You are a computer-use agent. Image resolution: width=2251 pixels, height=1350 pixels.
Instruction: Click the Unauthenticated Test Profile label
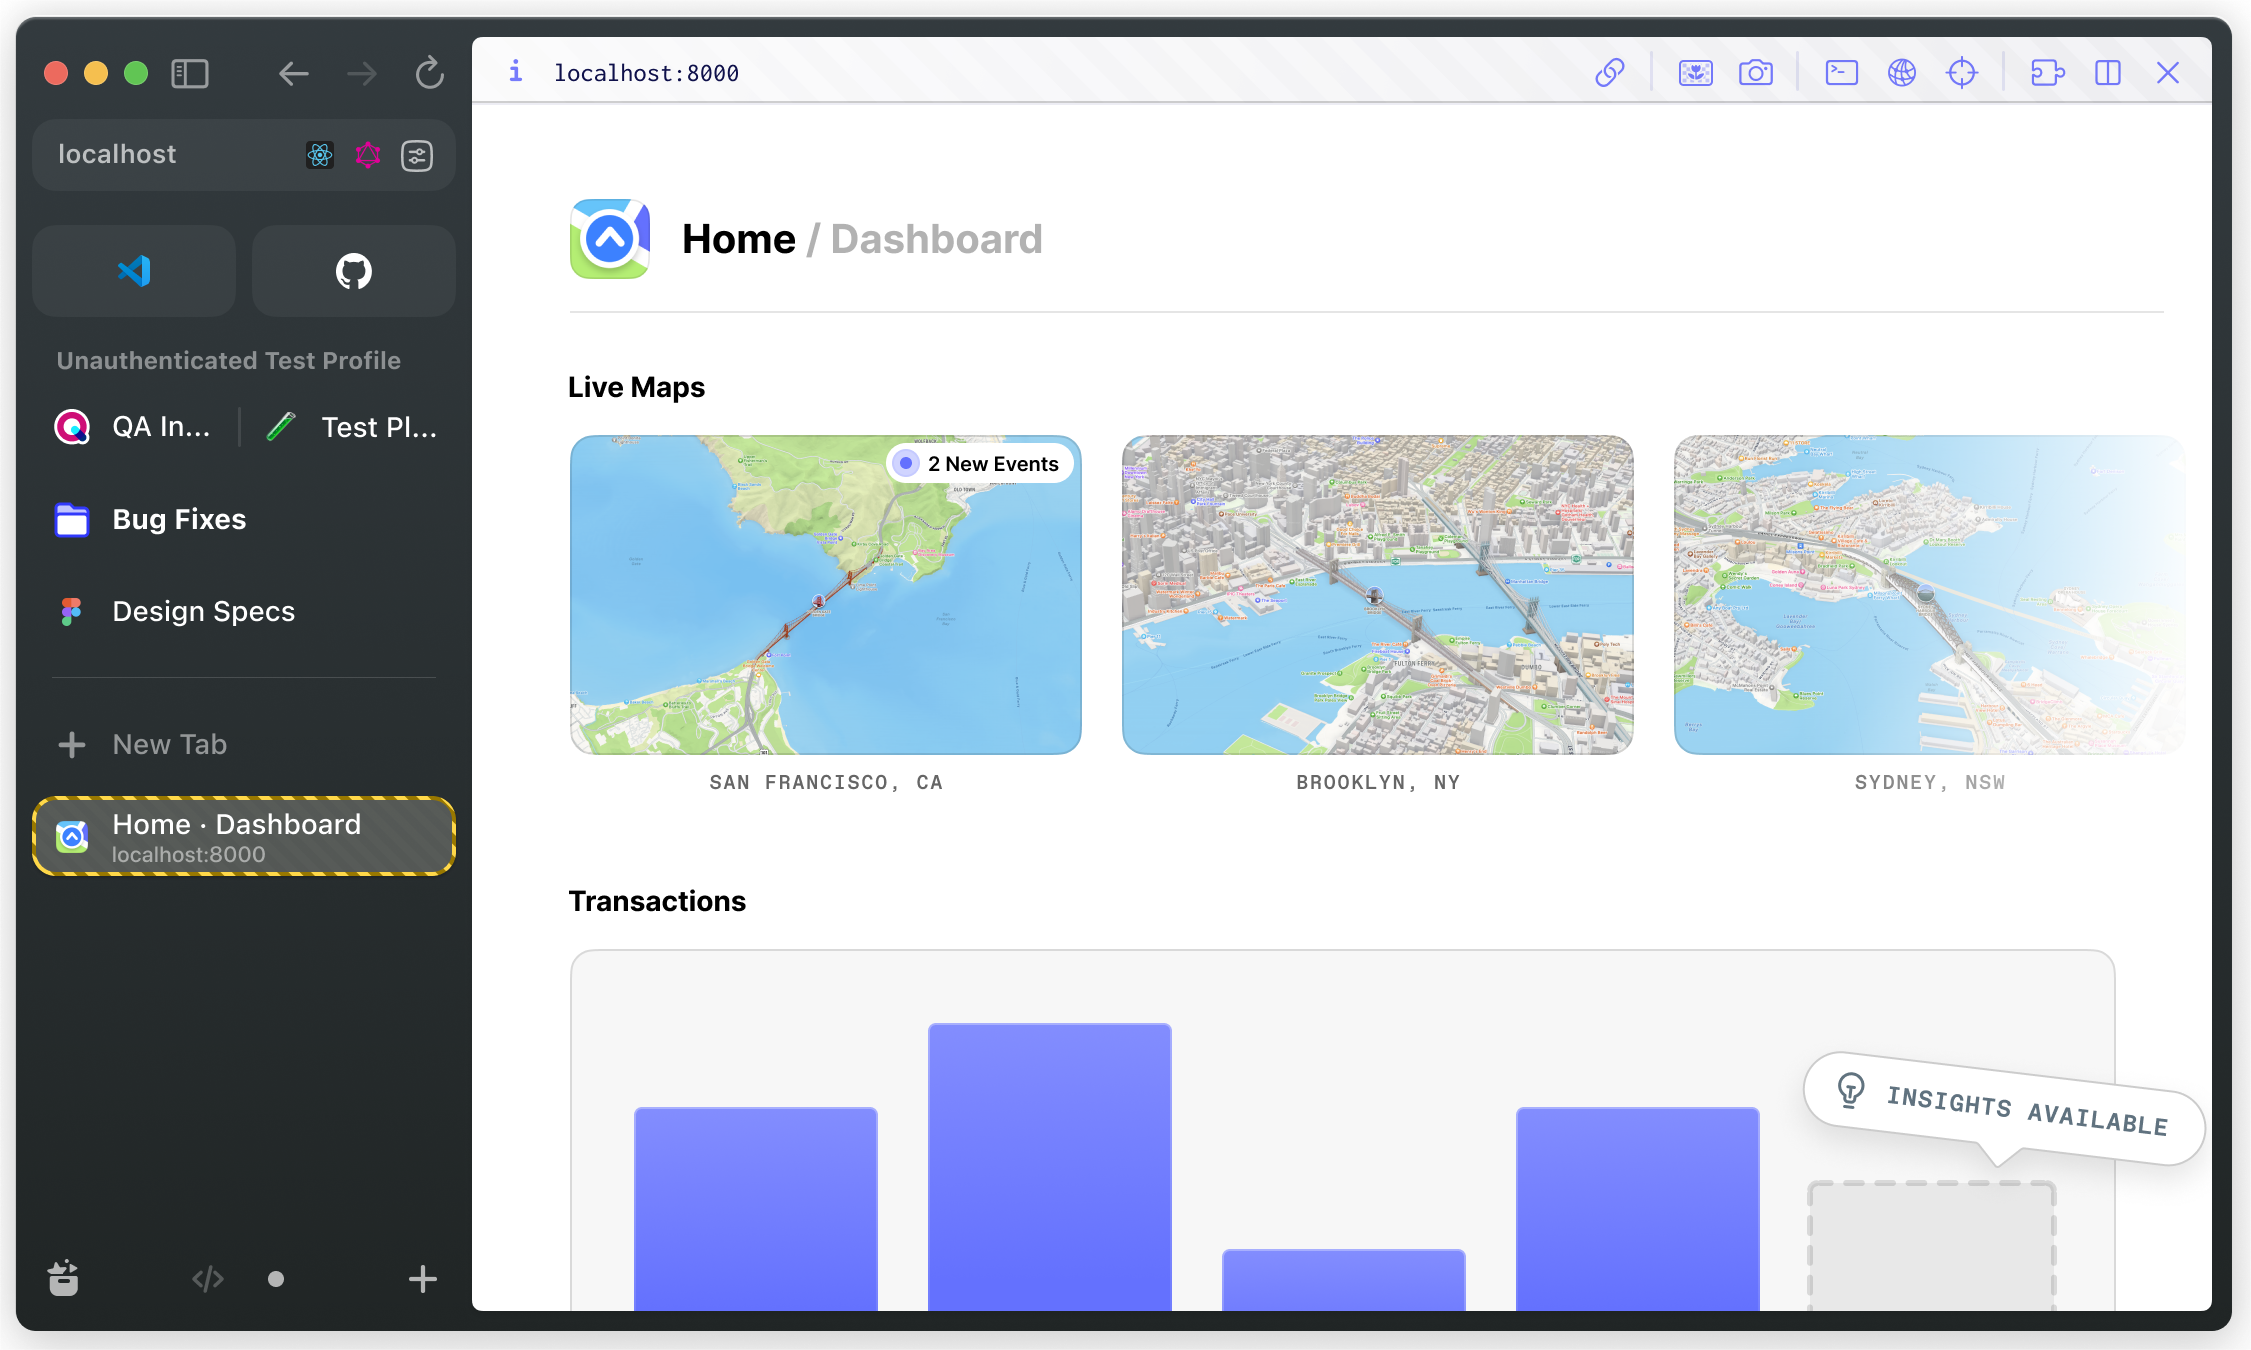pos(229,361)
